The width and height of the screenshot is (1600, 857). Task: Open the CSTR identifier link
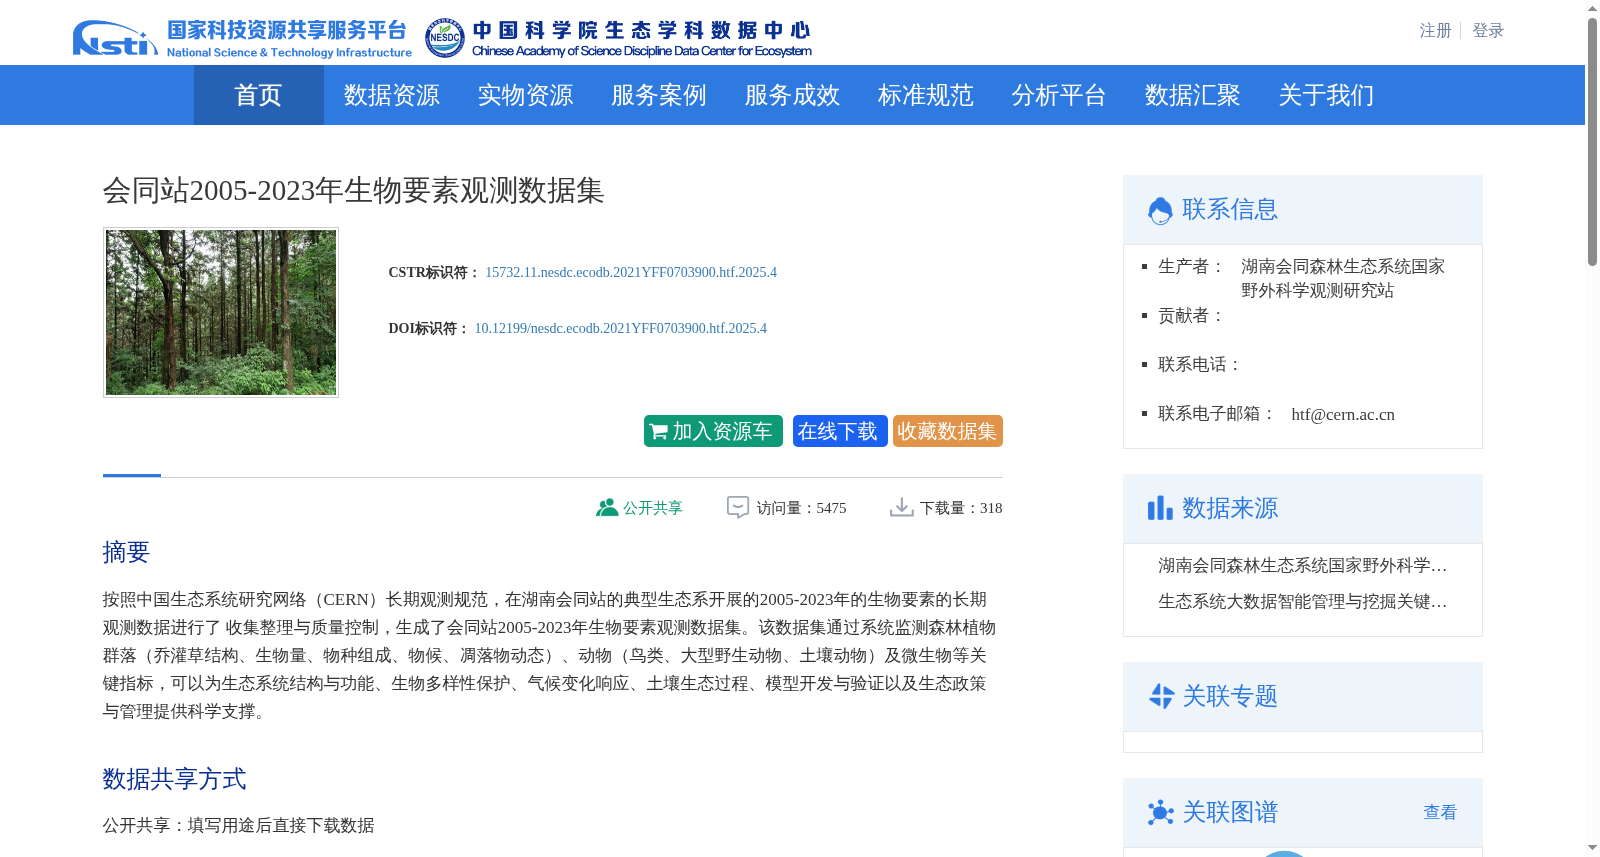click(631, 272)
